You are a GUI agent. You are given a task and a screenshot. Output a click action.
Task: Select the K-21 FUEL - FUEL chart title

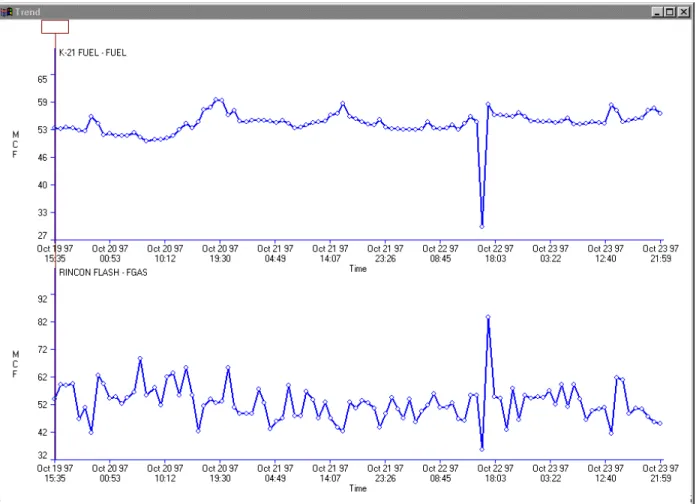point(93,53)
